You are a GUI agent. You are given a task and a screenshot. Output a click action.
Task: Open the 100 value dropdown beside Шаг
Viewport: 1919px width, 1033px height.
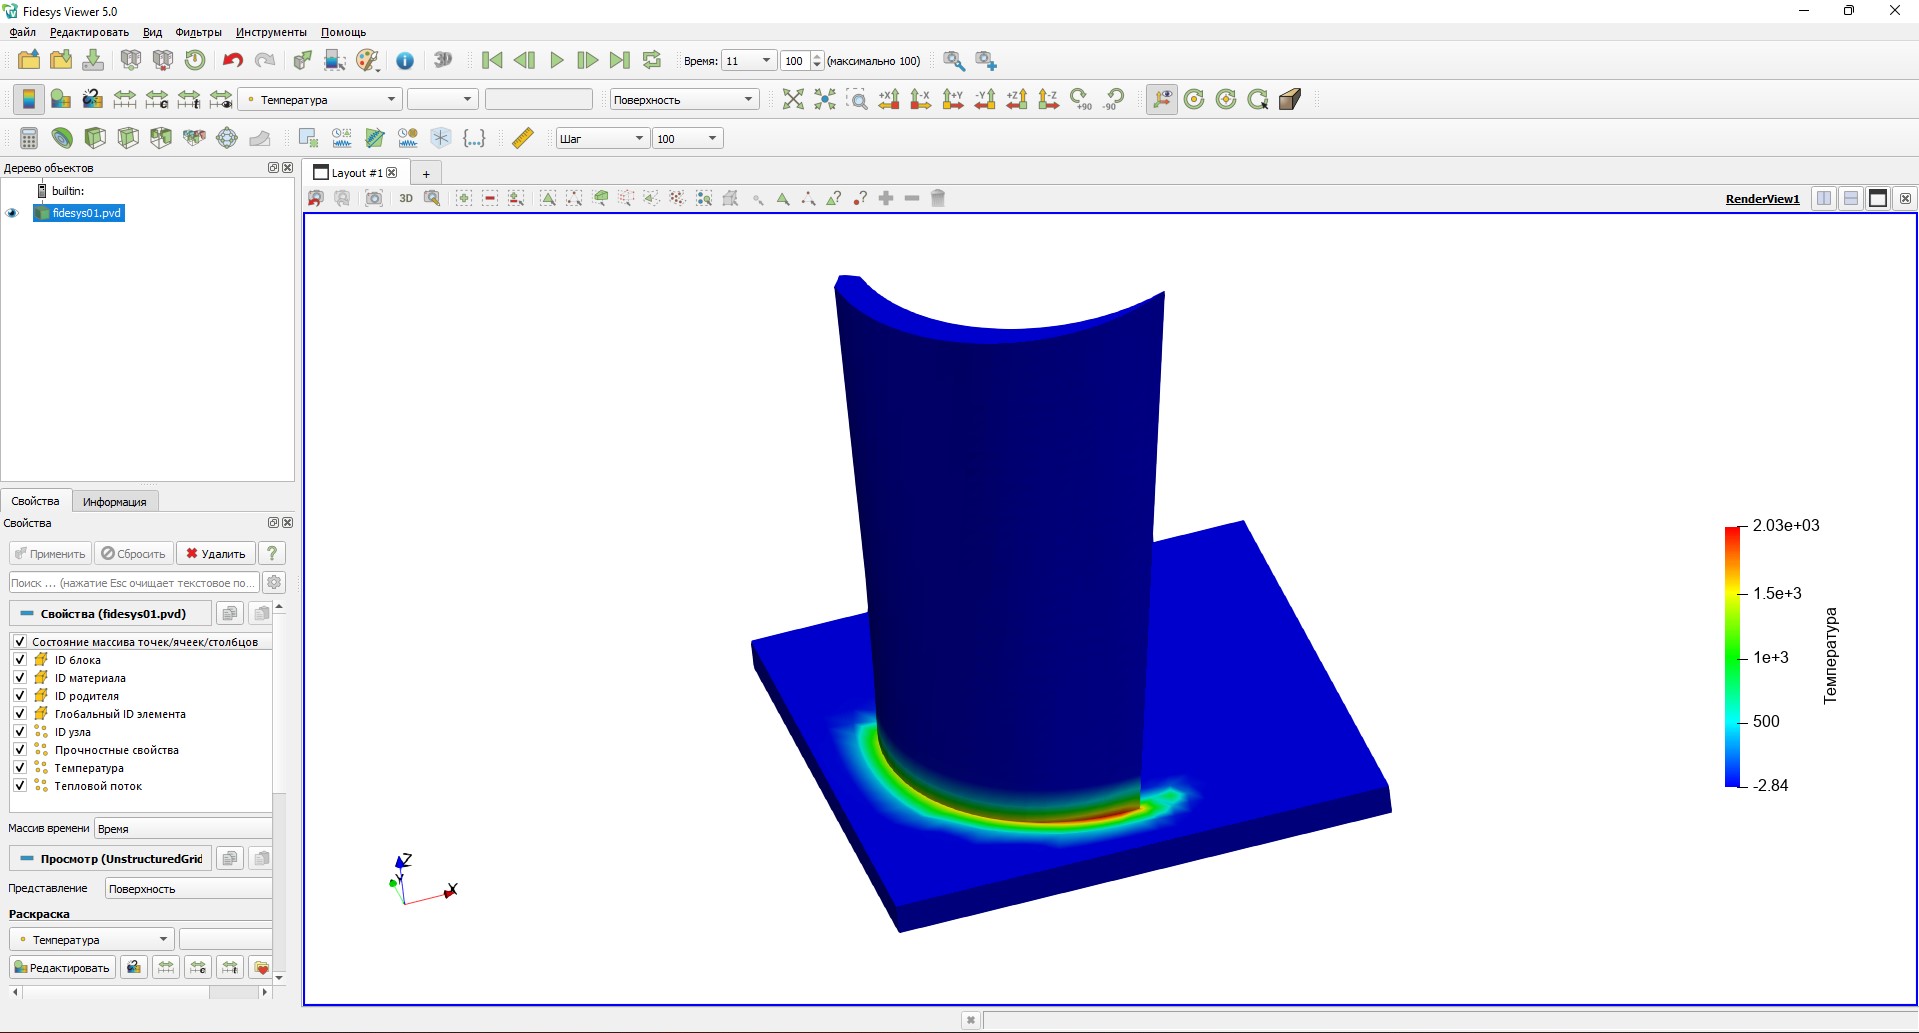point(687,138)
